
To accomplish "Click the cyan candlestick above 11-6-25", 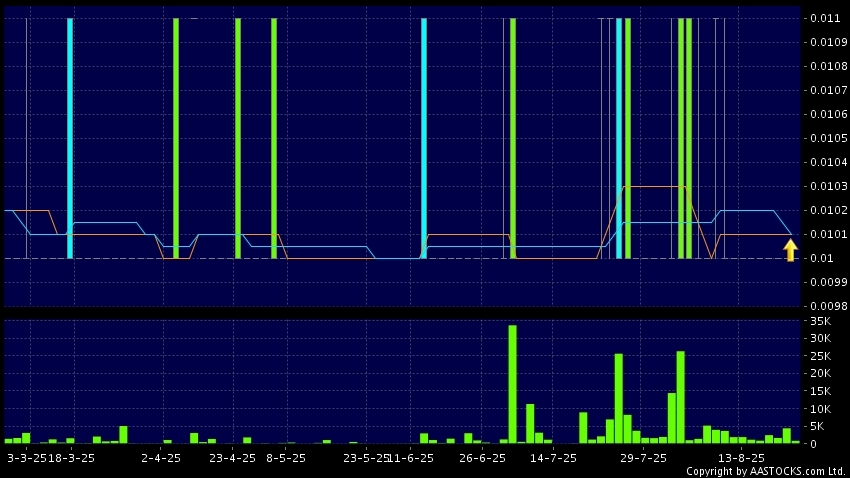I will click(x=424, y=138).
